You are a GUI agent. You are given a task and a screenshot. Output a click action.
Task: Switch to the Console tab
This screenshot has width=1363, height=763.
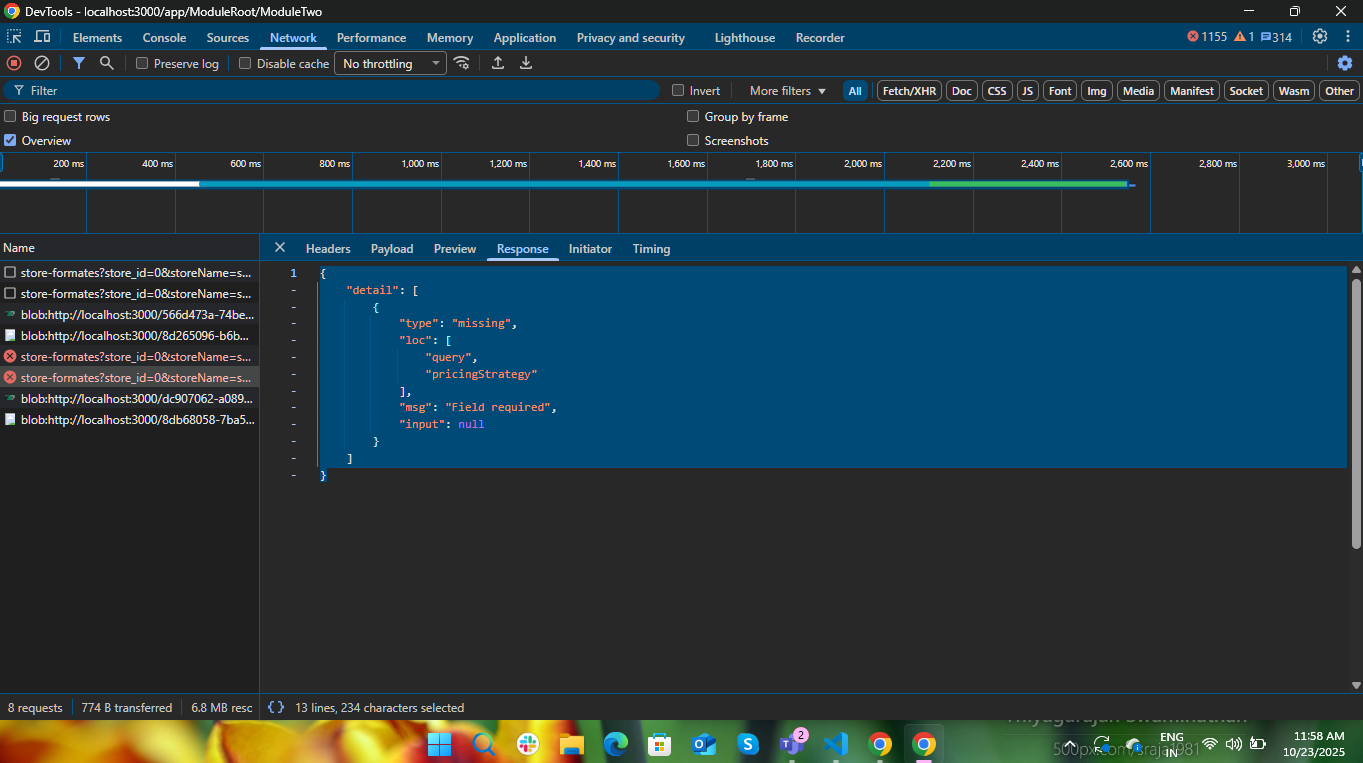(x=164, y=38)
